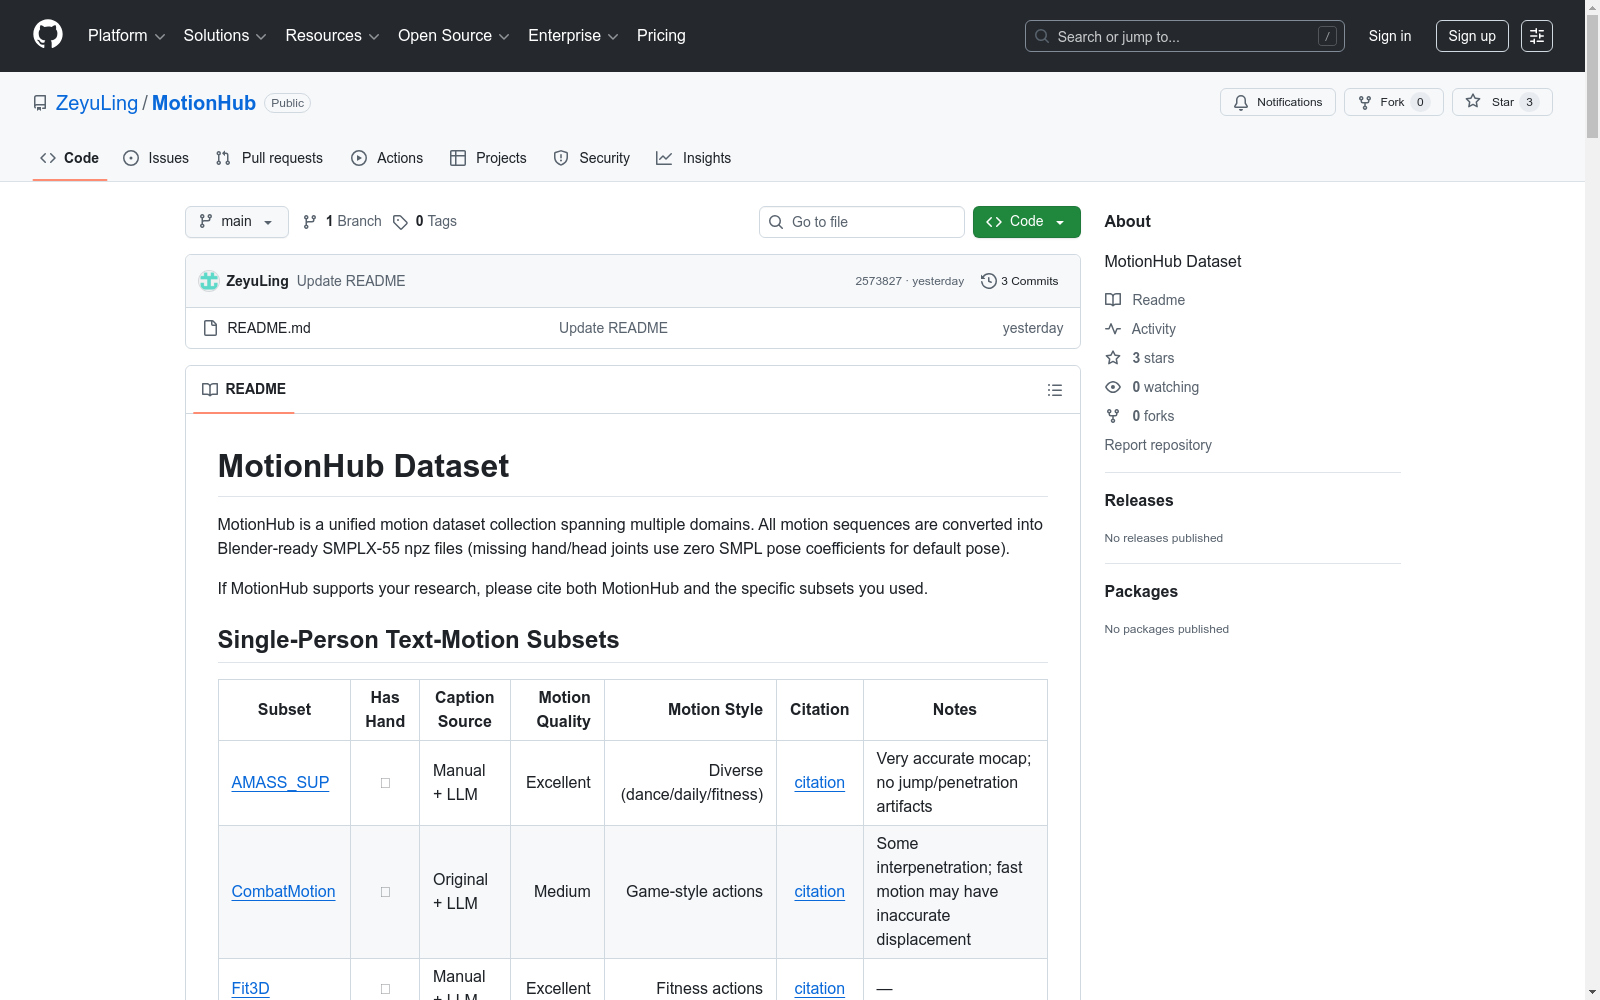Open the ZeyuLing owner profile link
This screenshot has height=1000, width=1600.
(97, 103)
